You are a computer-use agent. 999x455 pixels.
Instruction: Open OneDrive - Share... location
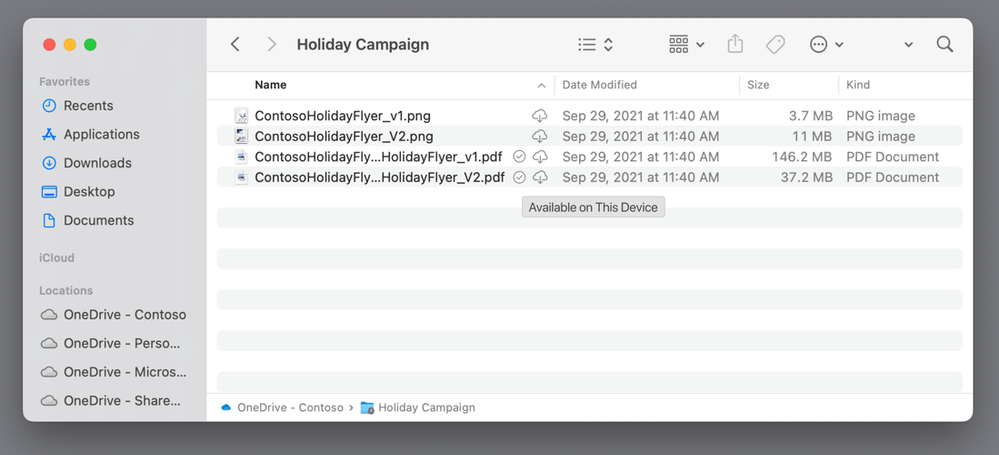[x=122, y=401]
